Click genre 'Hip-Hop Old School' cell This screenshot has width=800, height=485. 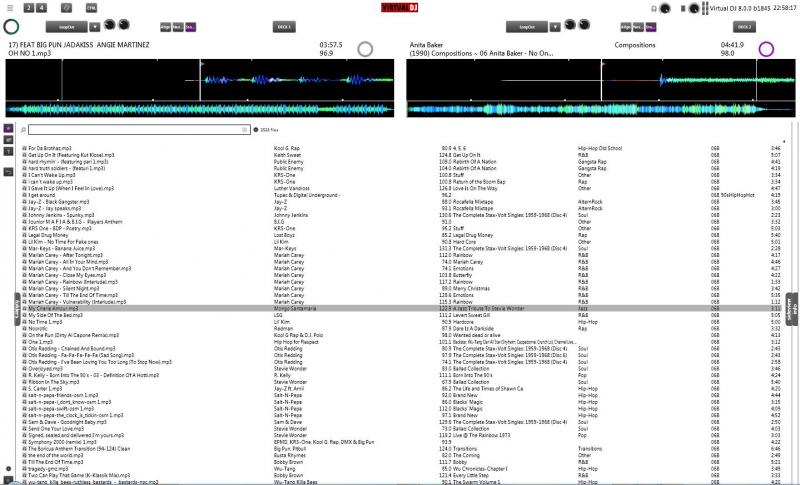point(600,148)
